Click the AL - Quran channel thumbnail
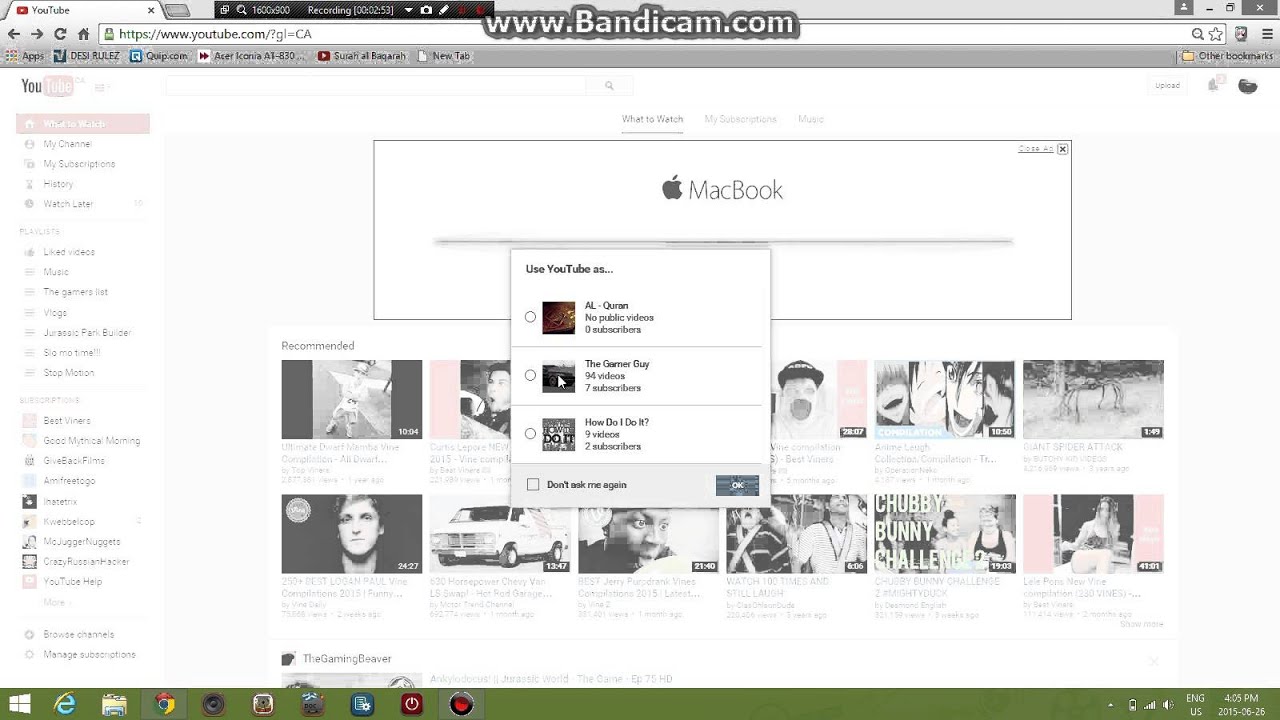 coord(558,318)
